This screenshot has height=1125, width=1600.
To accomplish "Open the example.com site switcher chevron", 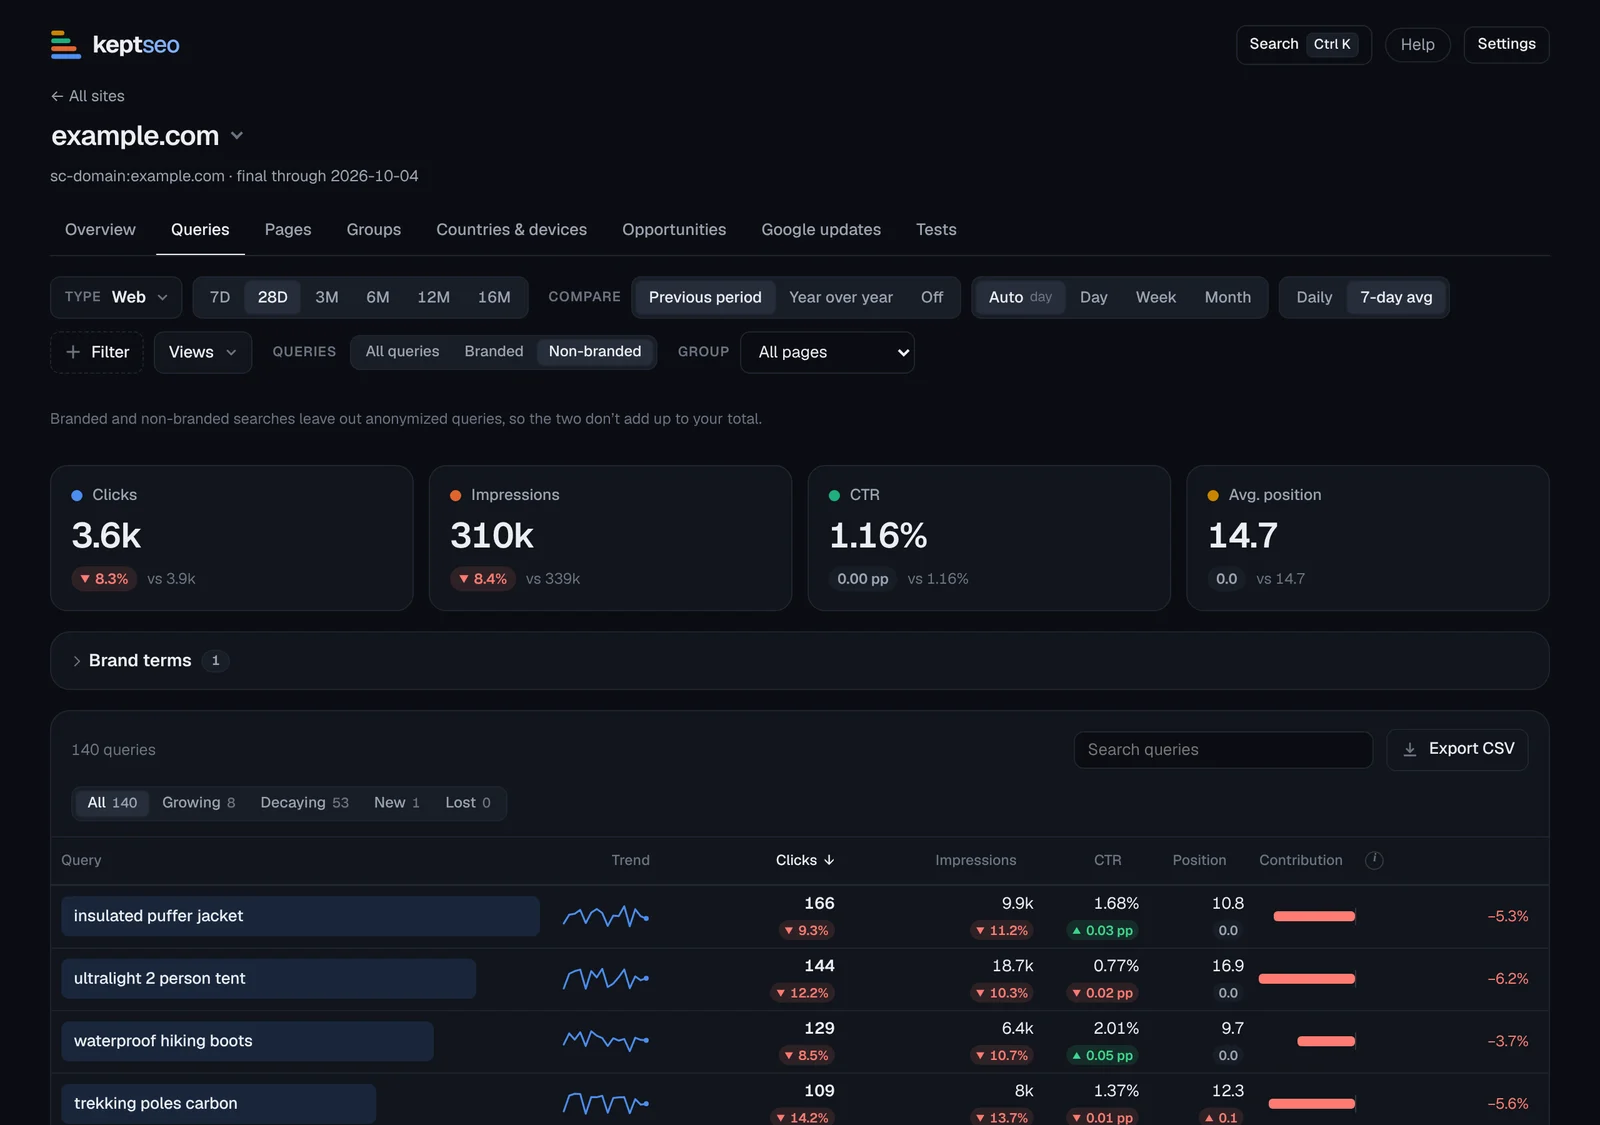I will [237, 136].
